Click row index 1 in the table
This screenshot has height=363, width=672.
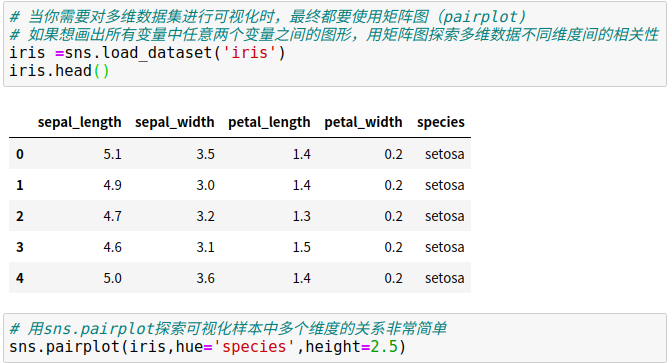tap(20, 185)
